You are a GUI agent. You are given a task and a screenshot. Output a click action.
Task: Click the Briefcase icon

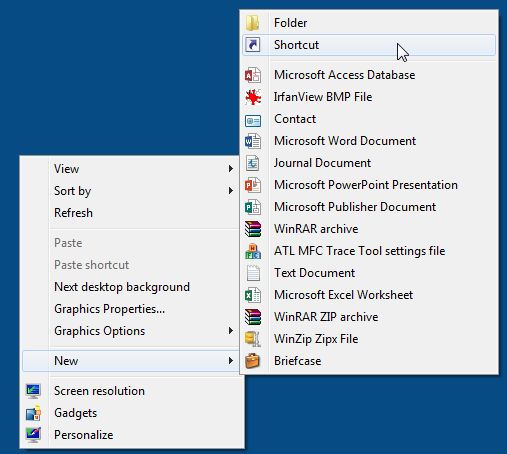(253, 361)
